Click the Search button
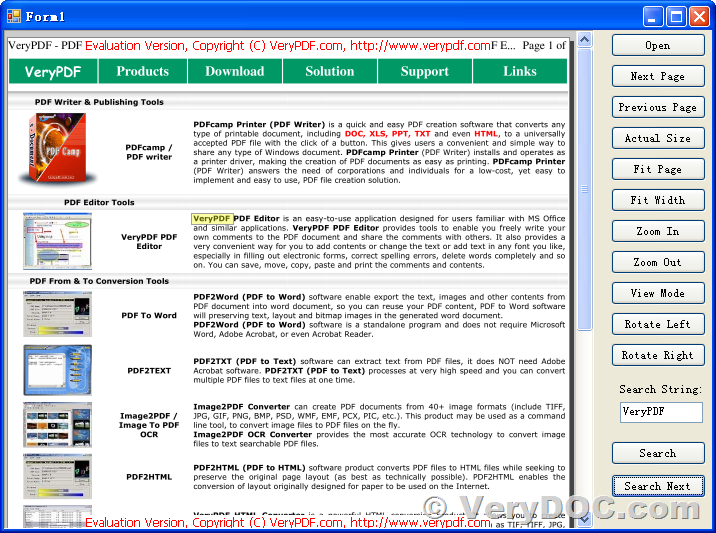 click(658, 453)
